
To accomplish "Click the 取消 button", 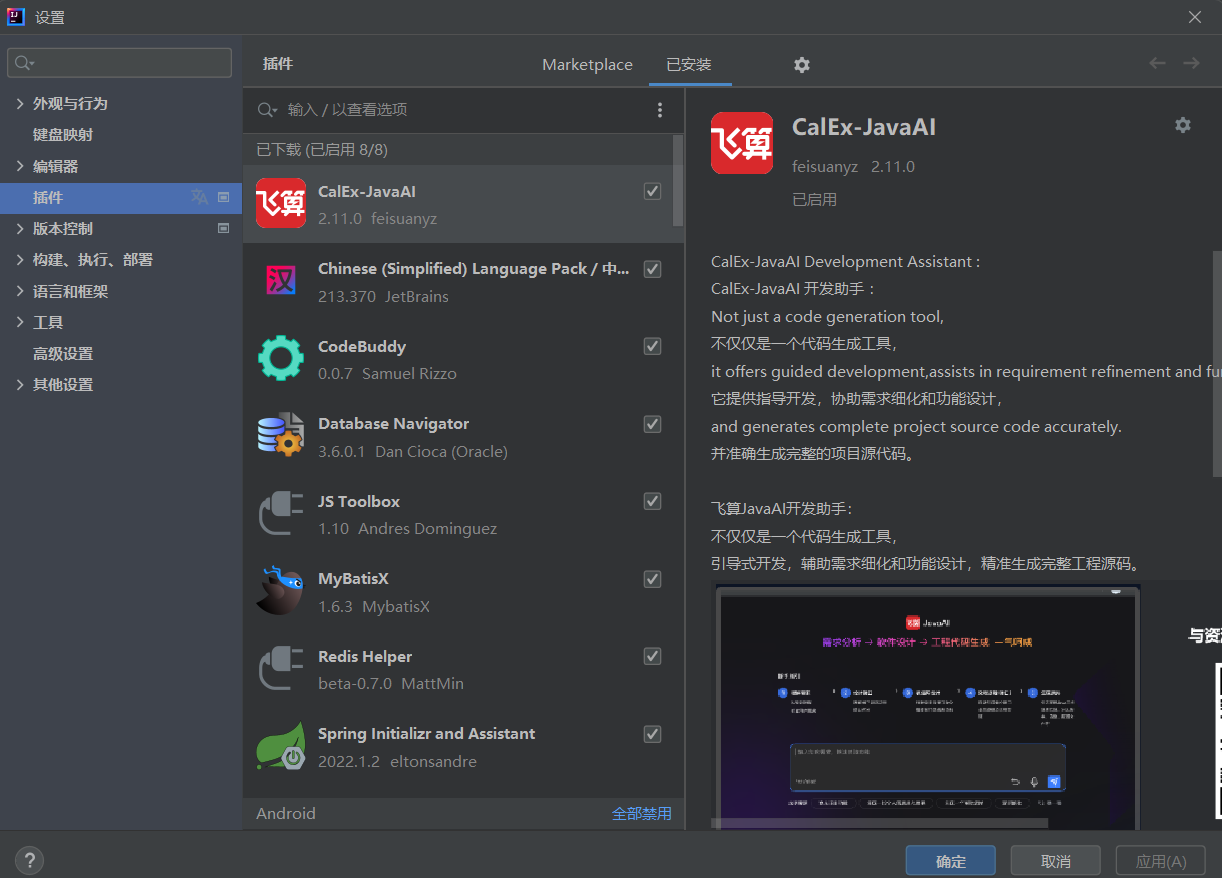I will click(1055, 861).
